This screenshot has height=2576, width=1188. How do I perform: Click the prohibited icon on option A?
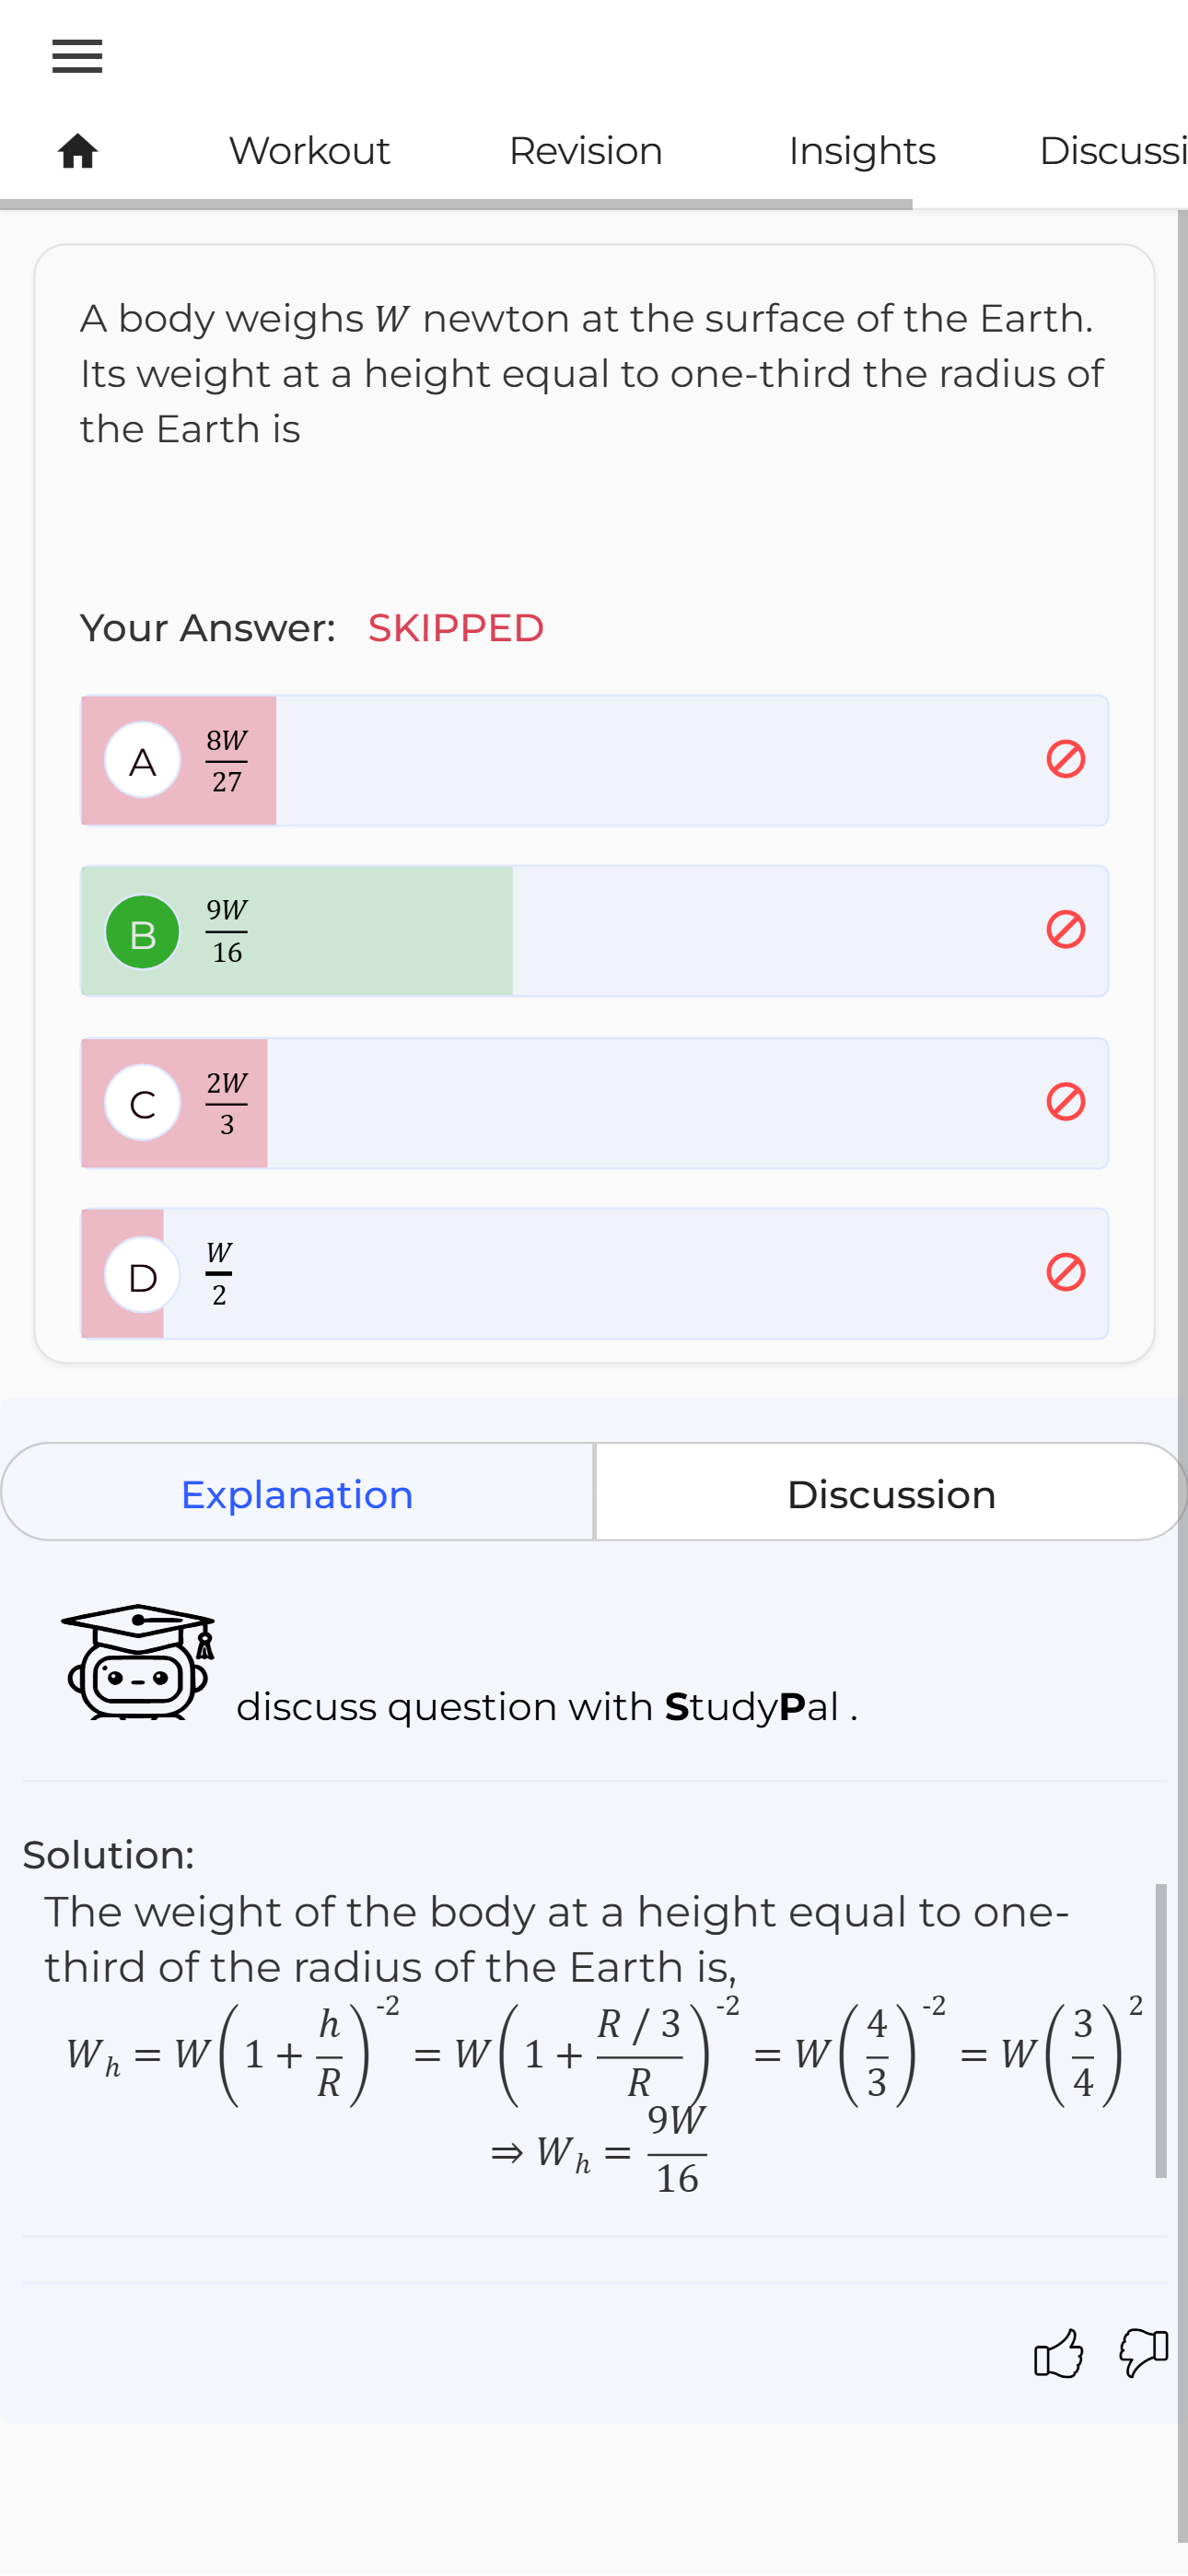click(x=1066, y=759)
